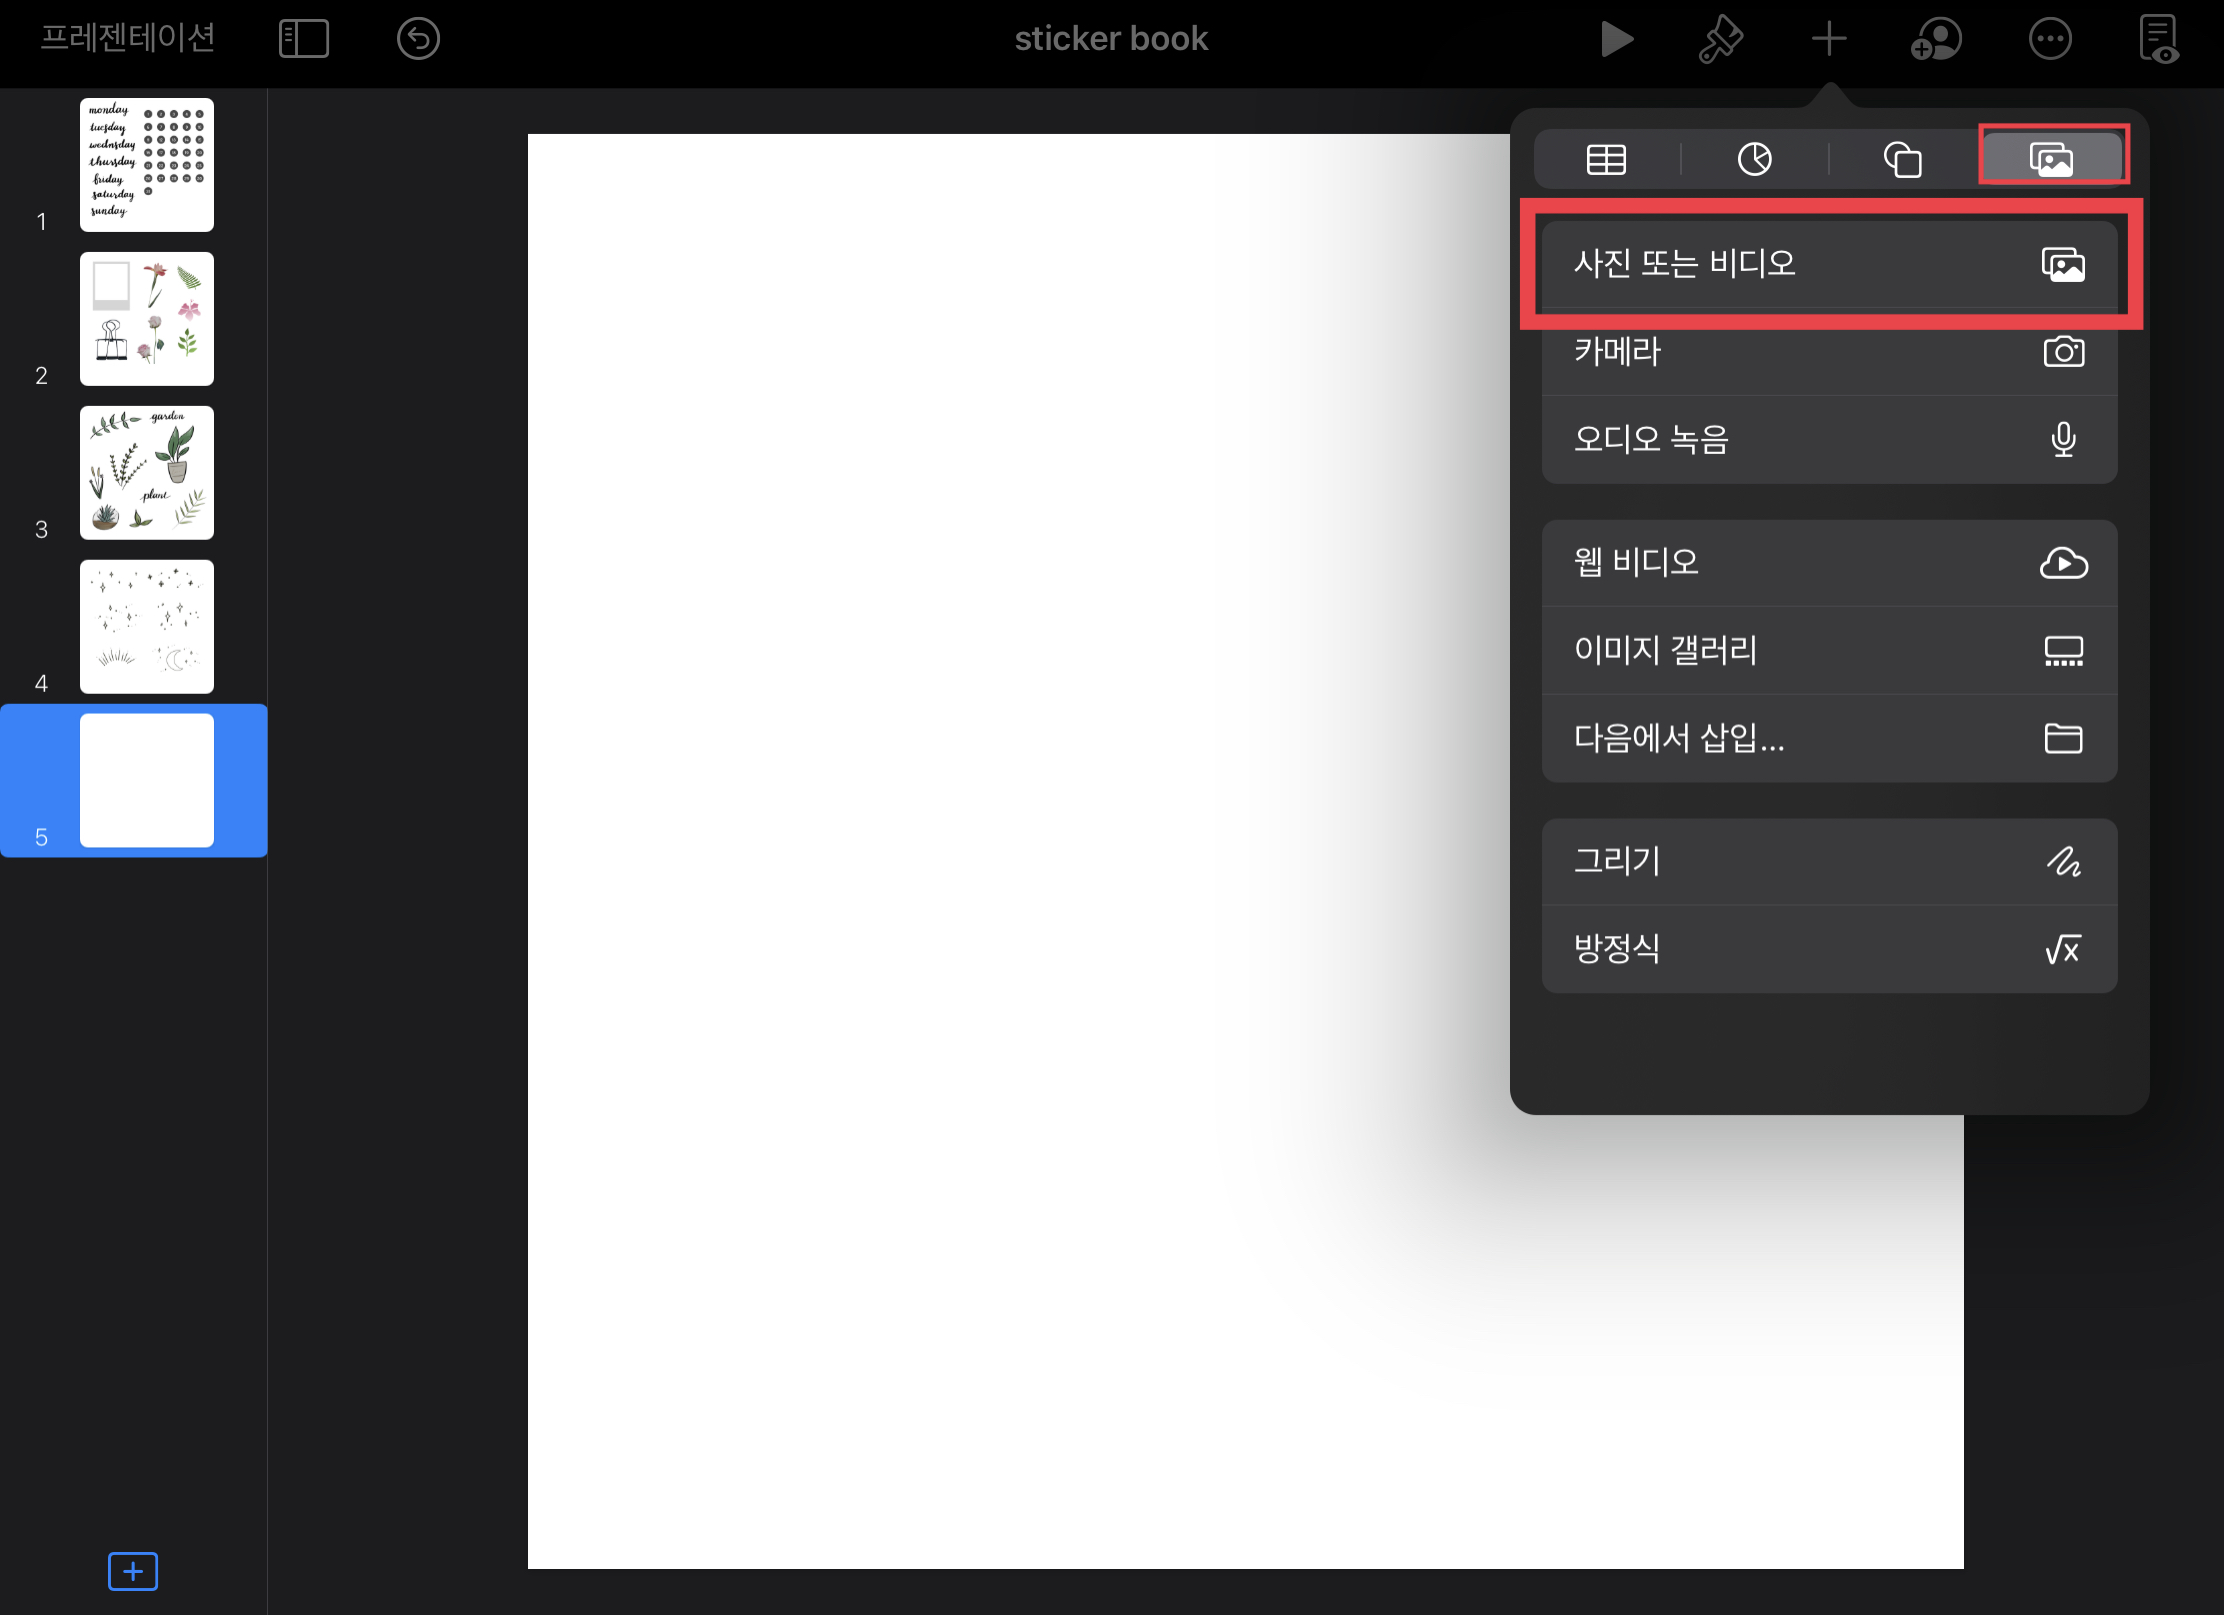Choose 사진 또는 비디오 option

(x=1829, y=264)
